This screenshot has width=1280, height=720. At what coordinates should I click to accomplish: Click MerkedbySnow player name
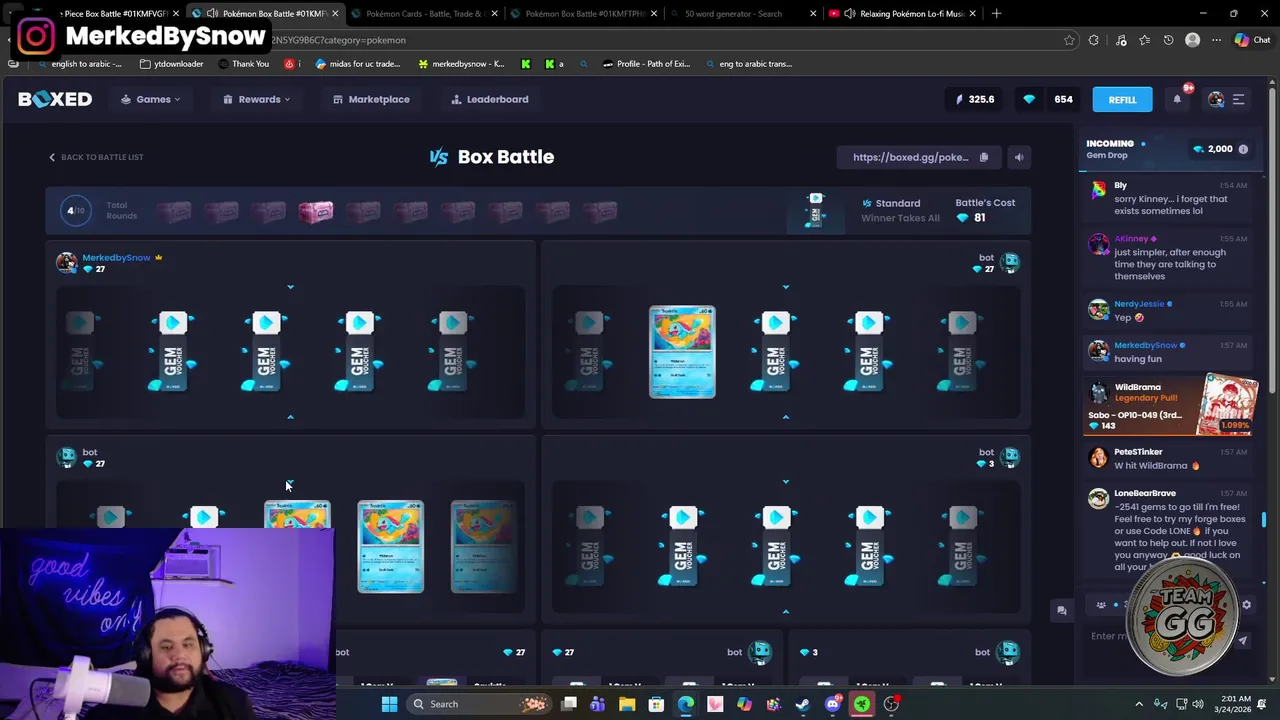116,257
